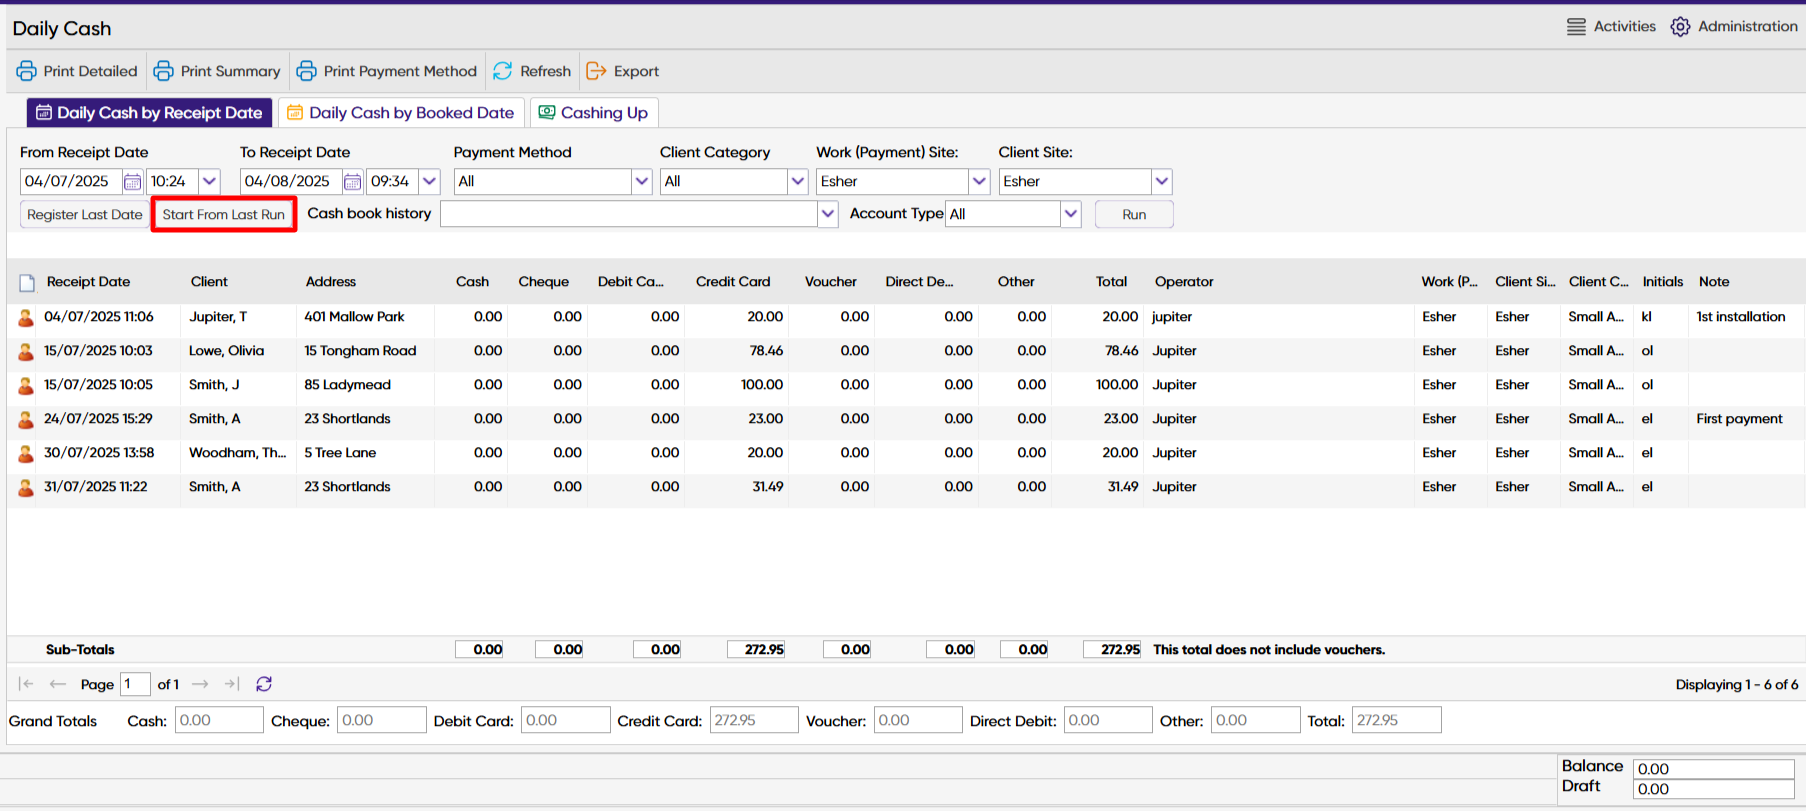Click the Print Summary toolbar icon
Viewport: 1806px width, 811px height.
coord(164,71)
